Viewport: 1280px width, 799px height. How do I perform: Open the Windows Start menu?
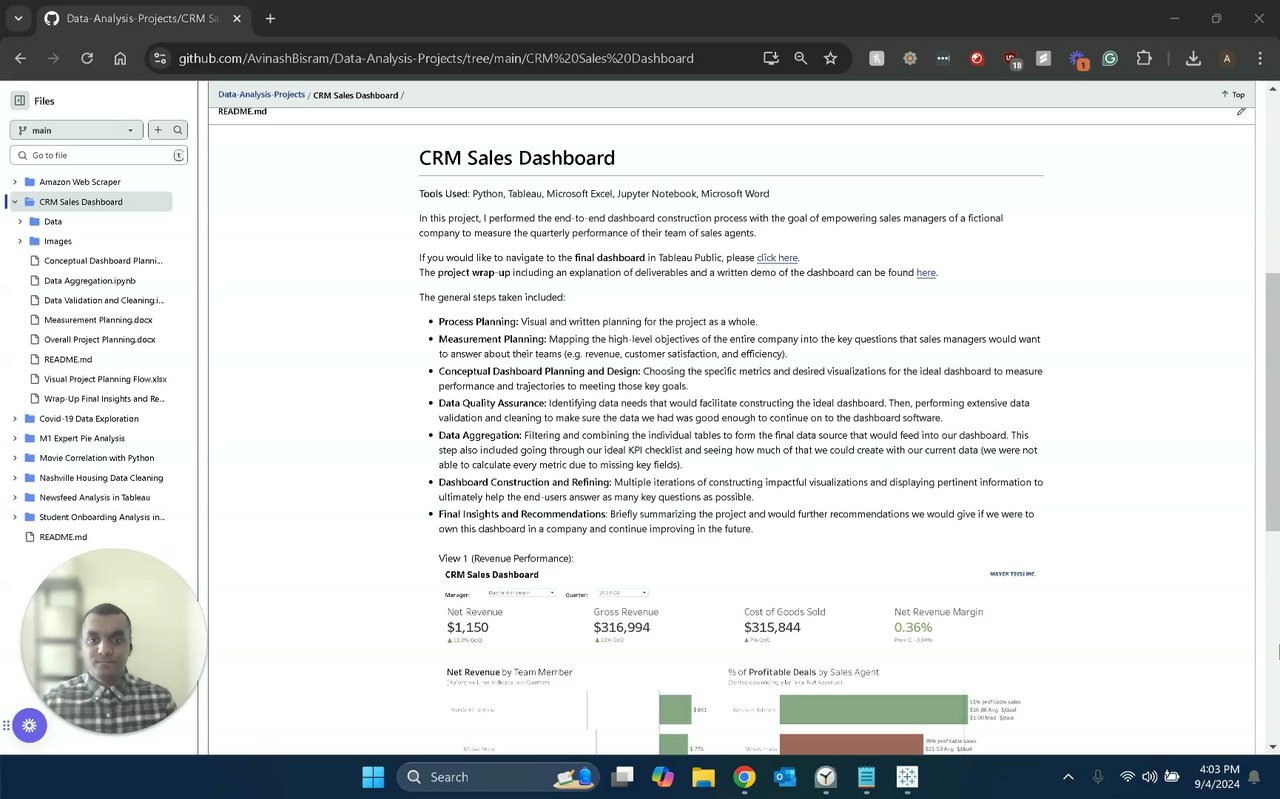pos(373,777)
